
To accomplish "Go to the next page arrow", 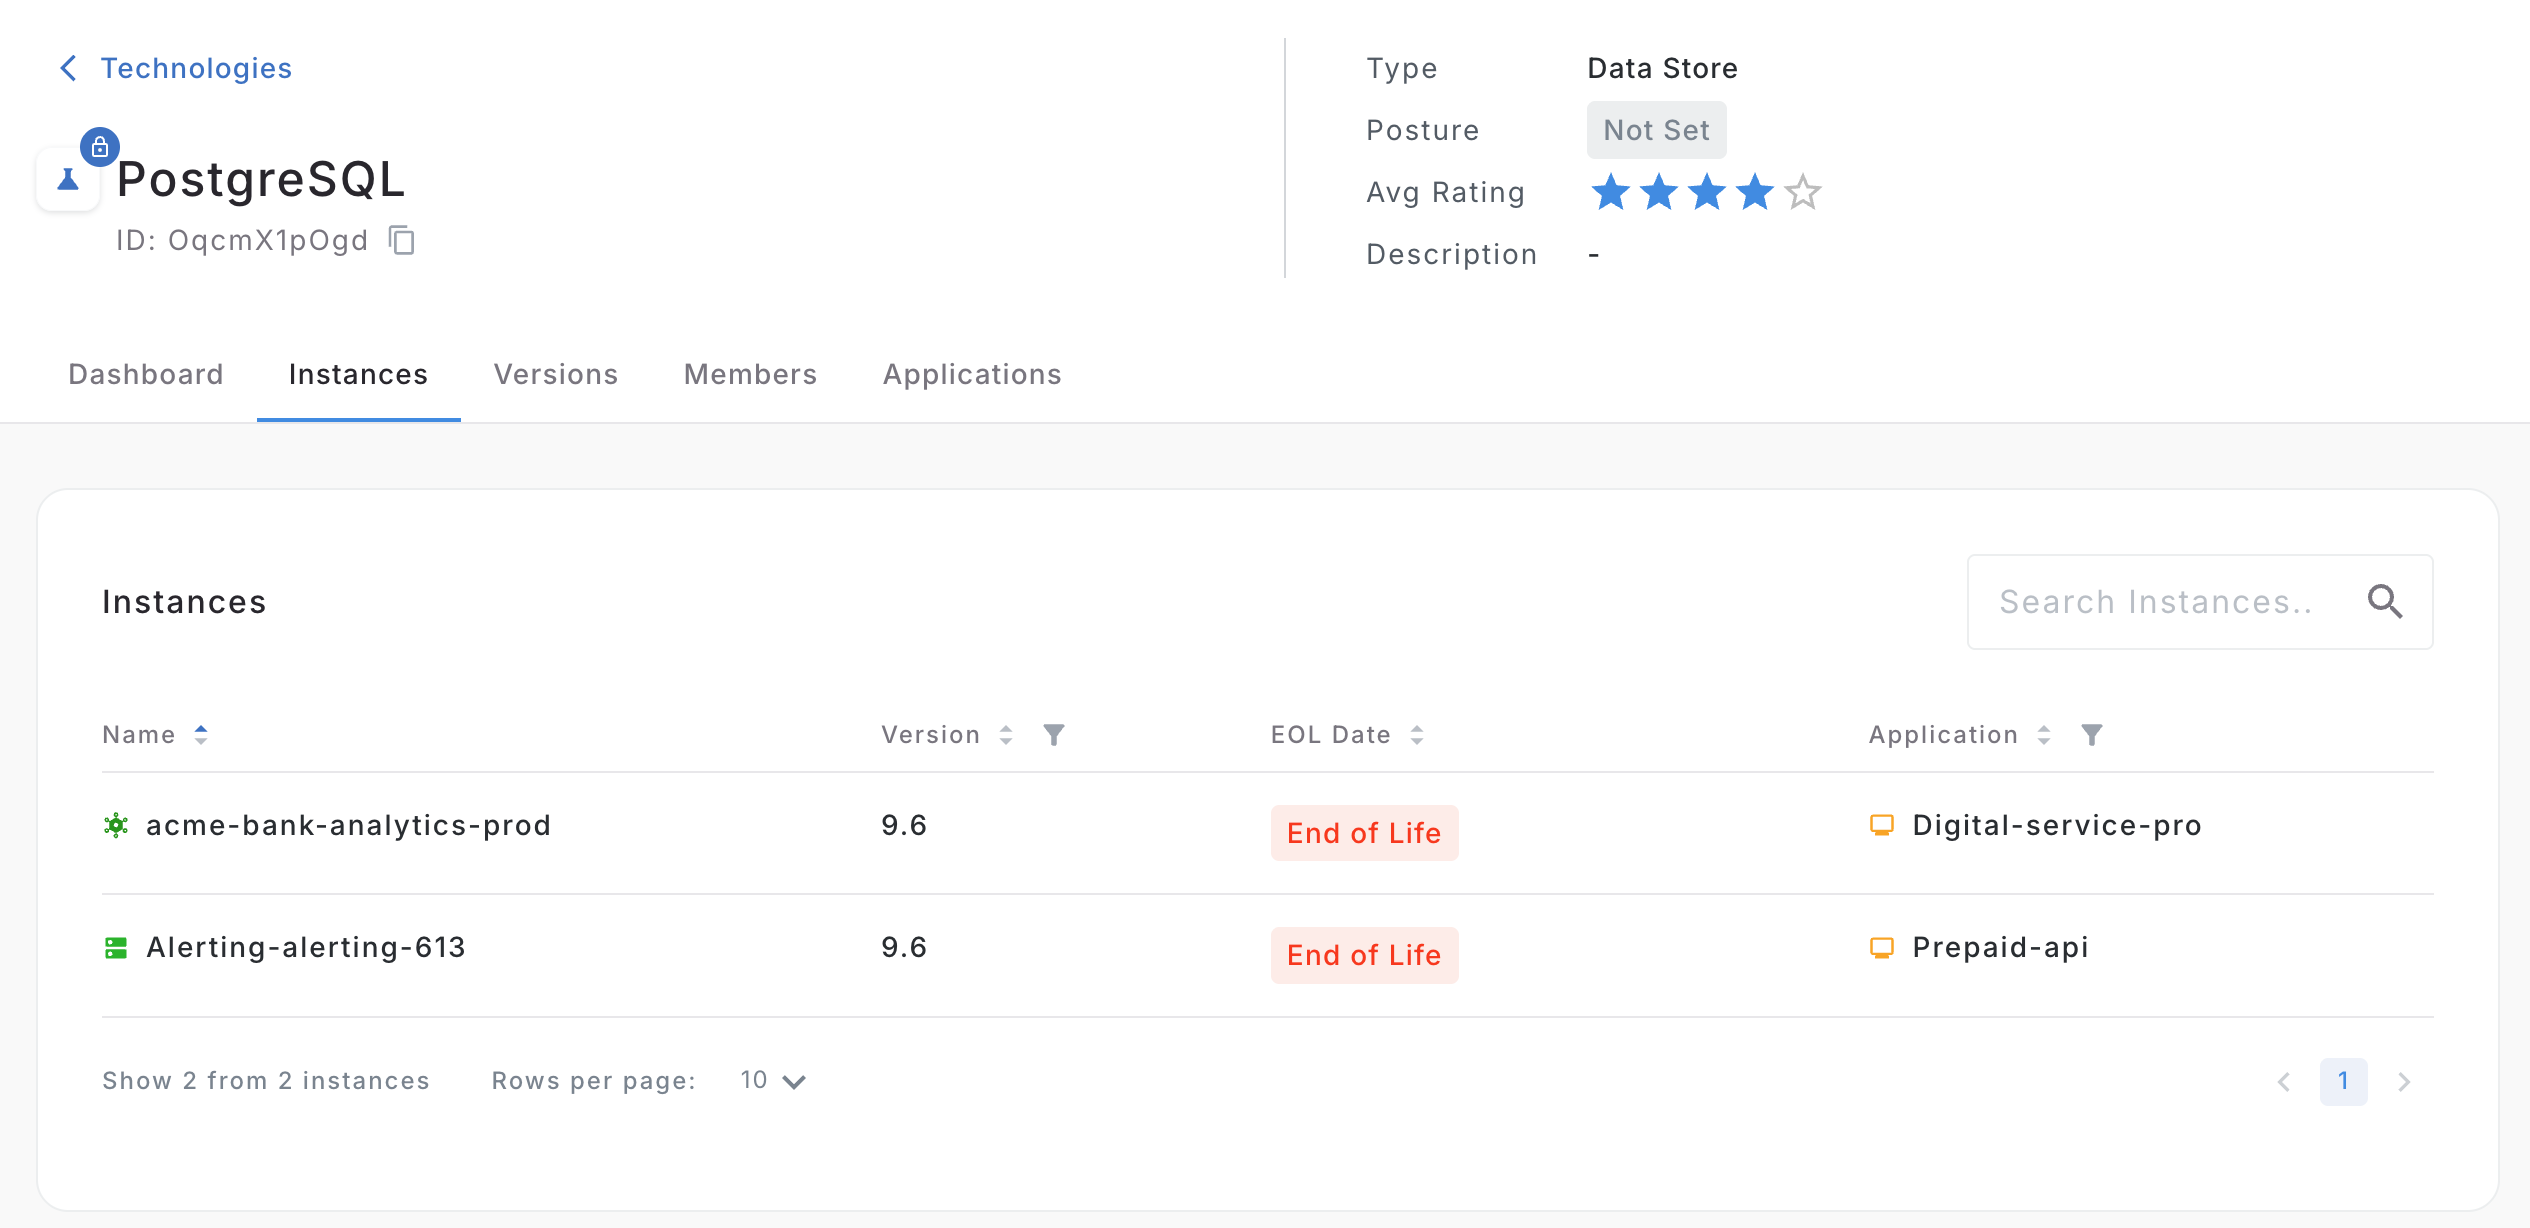I will coord(2404,1082).
